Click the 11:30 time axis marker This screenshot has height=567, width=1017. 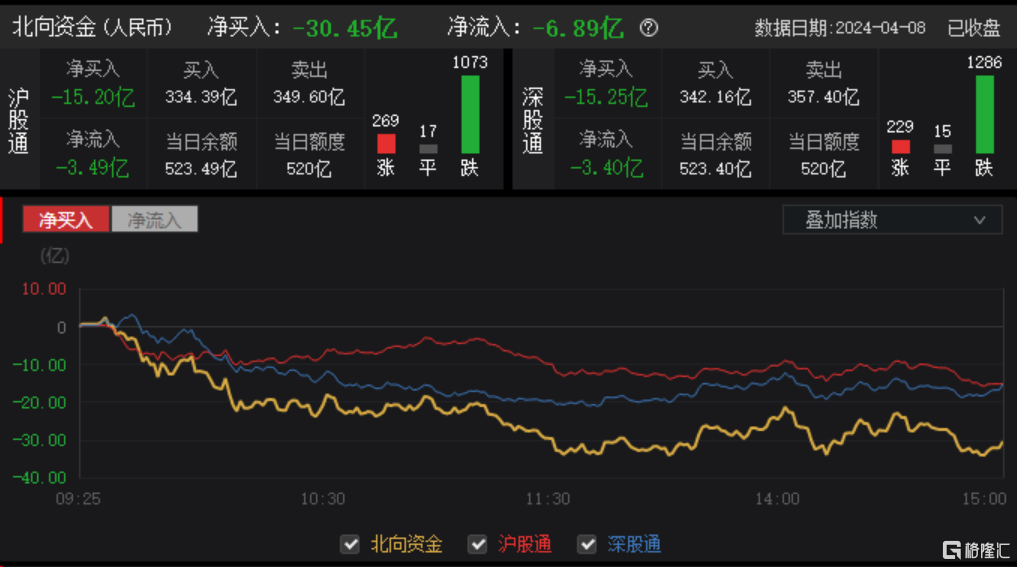click(x=547, y=499)
